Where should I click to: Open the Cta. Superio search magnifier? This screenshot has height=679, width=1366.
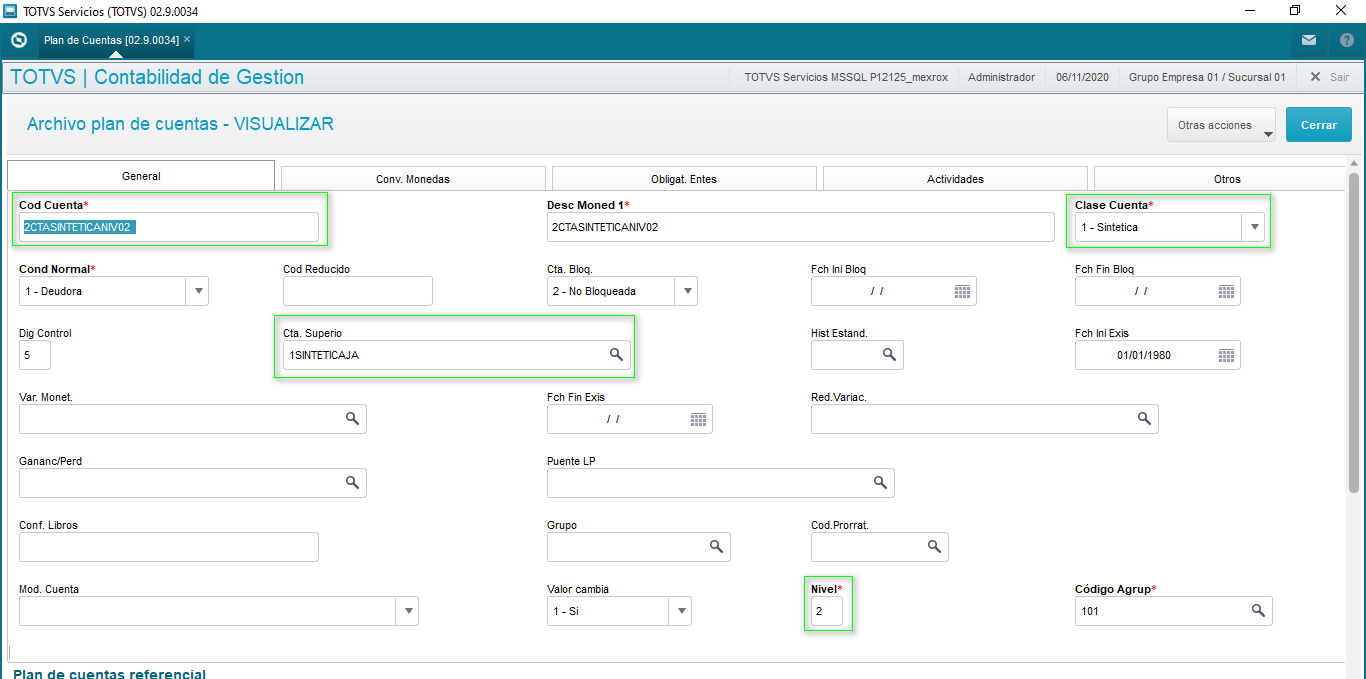point(617,355)
